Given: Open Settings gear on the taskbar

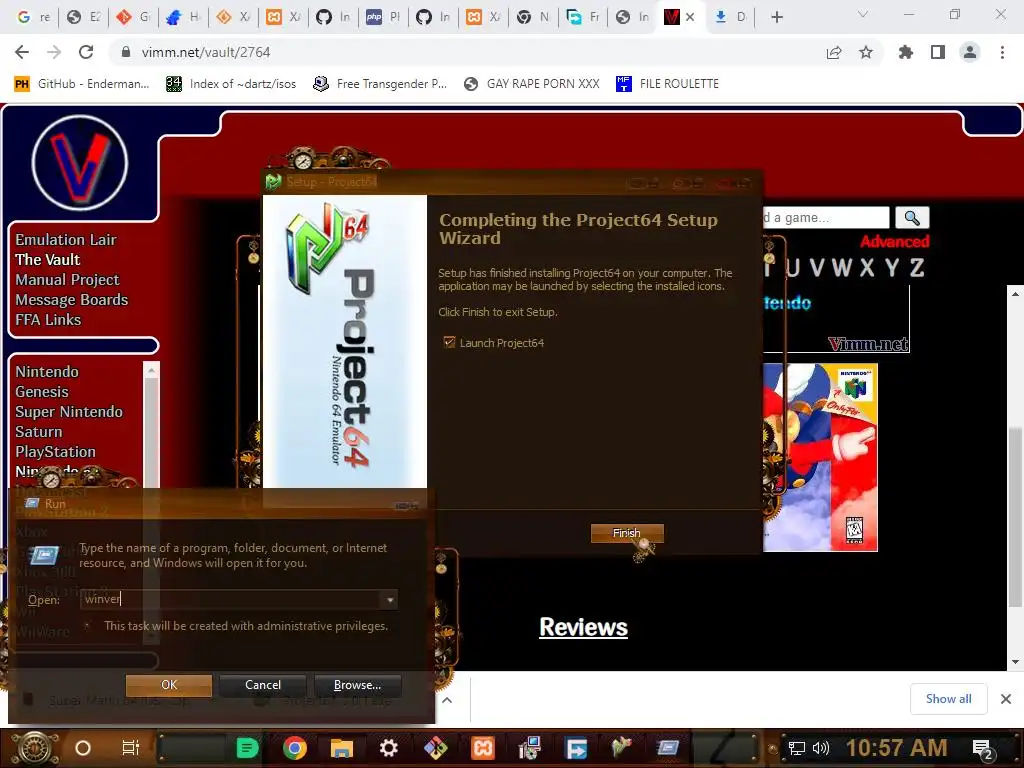Looking at the screenshot, I should 389,748.
